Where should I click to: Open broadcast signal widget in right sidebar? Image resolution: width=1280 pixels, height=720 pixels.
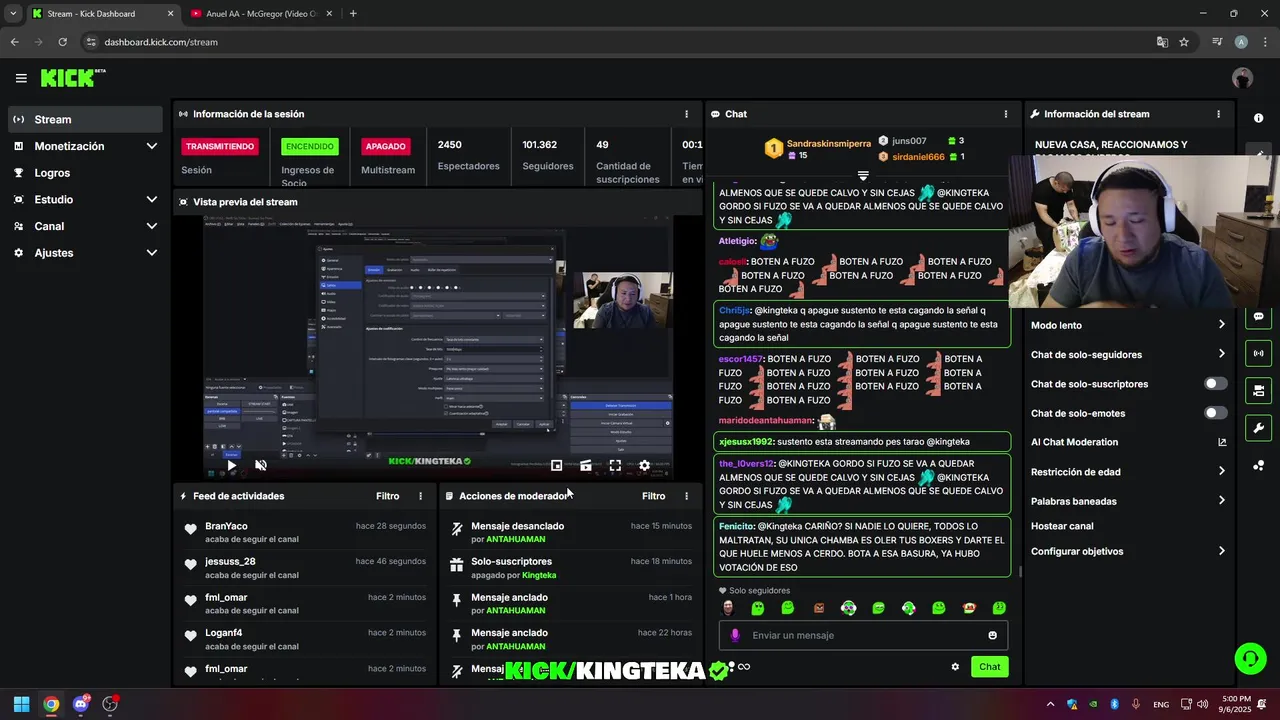1258,353
